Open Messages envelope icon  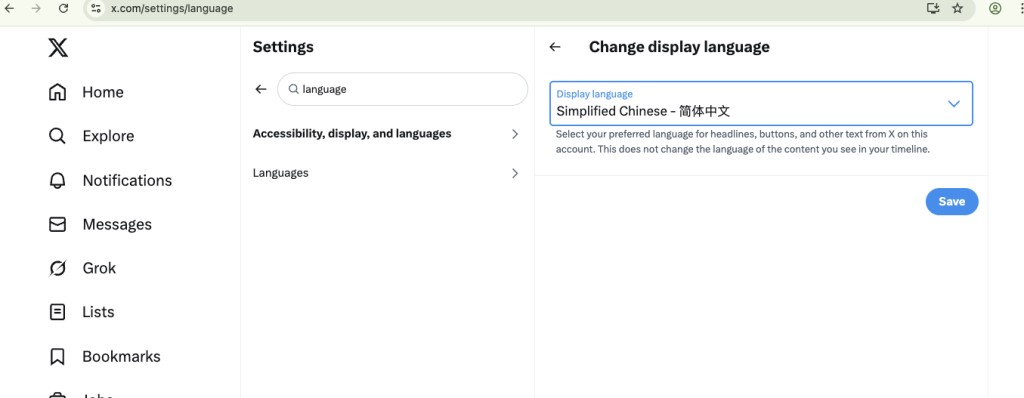click(57, 224)
